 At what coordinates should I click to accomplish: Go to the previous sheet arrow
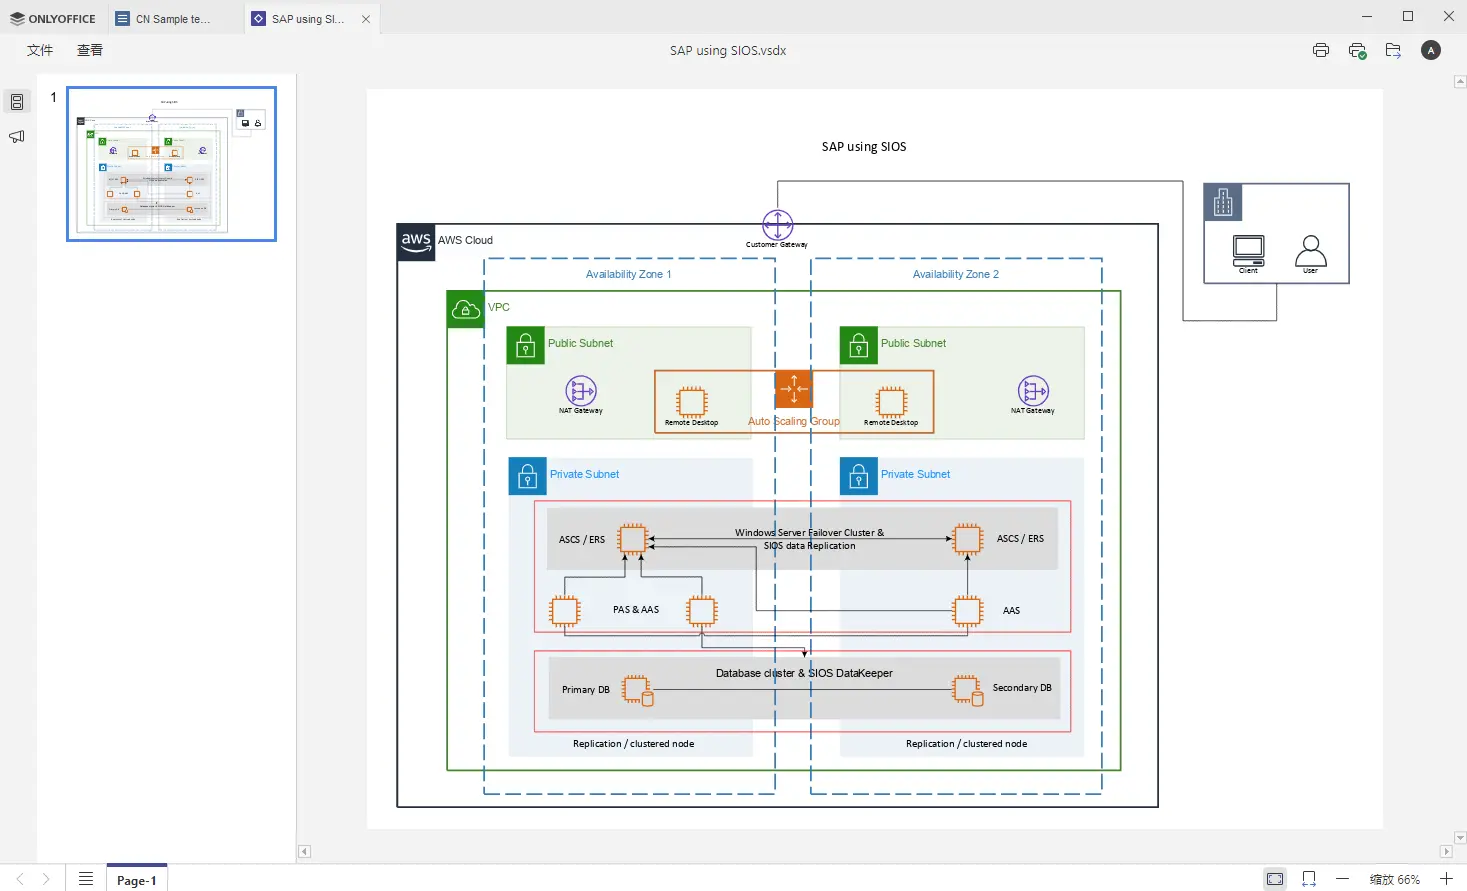point(20,879)
